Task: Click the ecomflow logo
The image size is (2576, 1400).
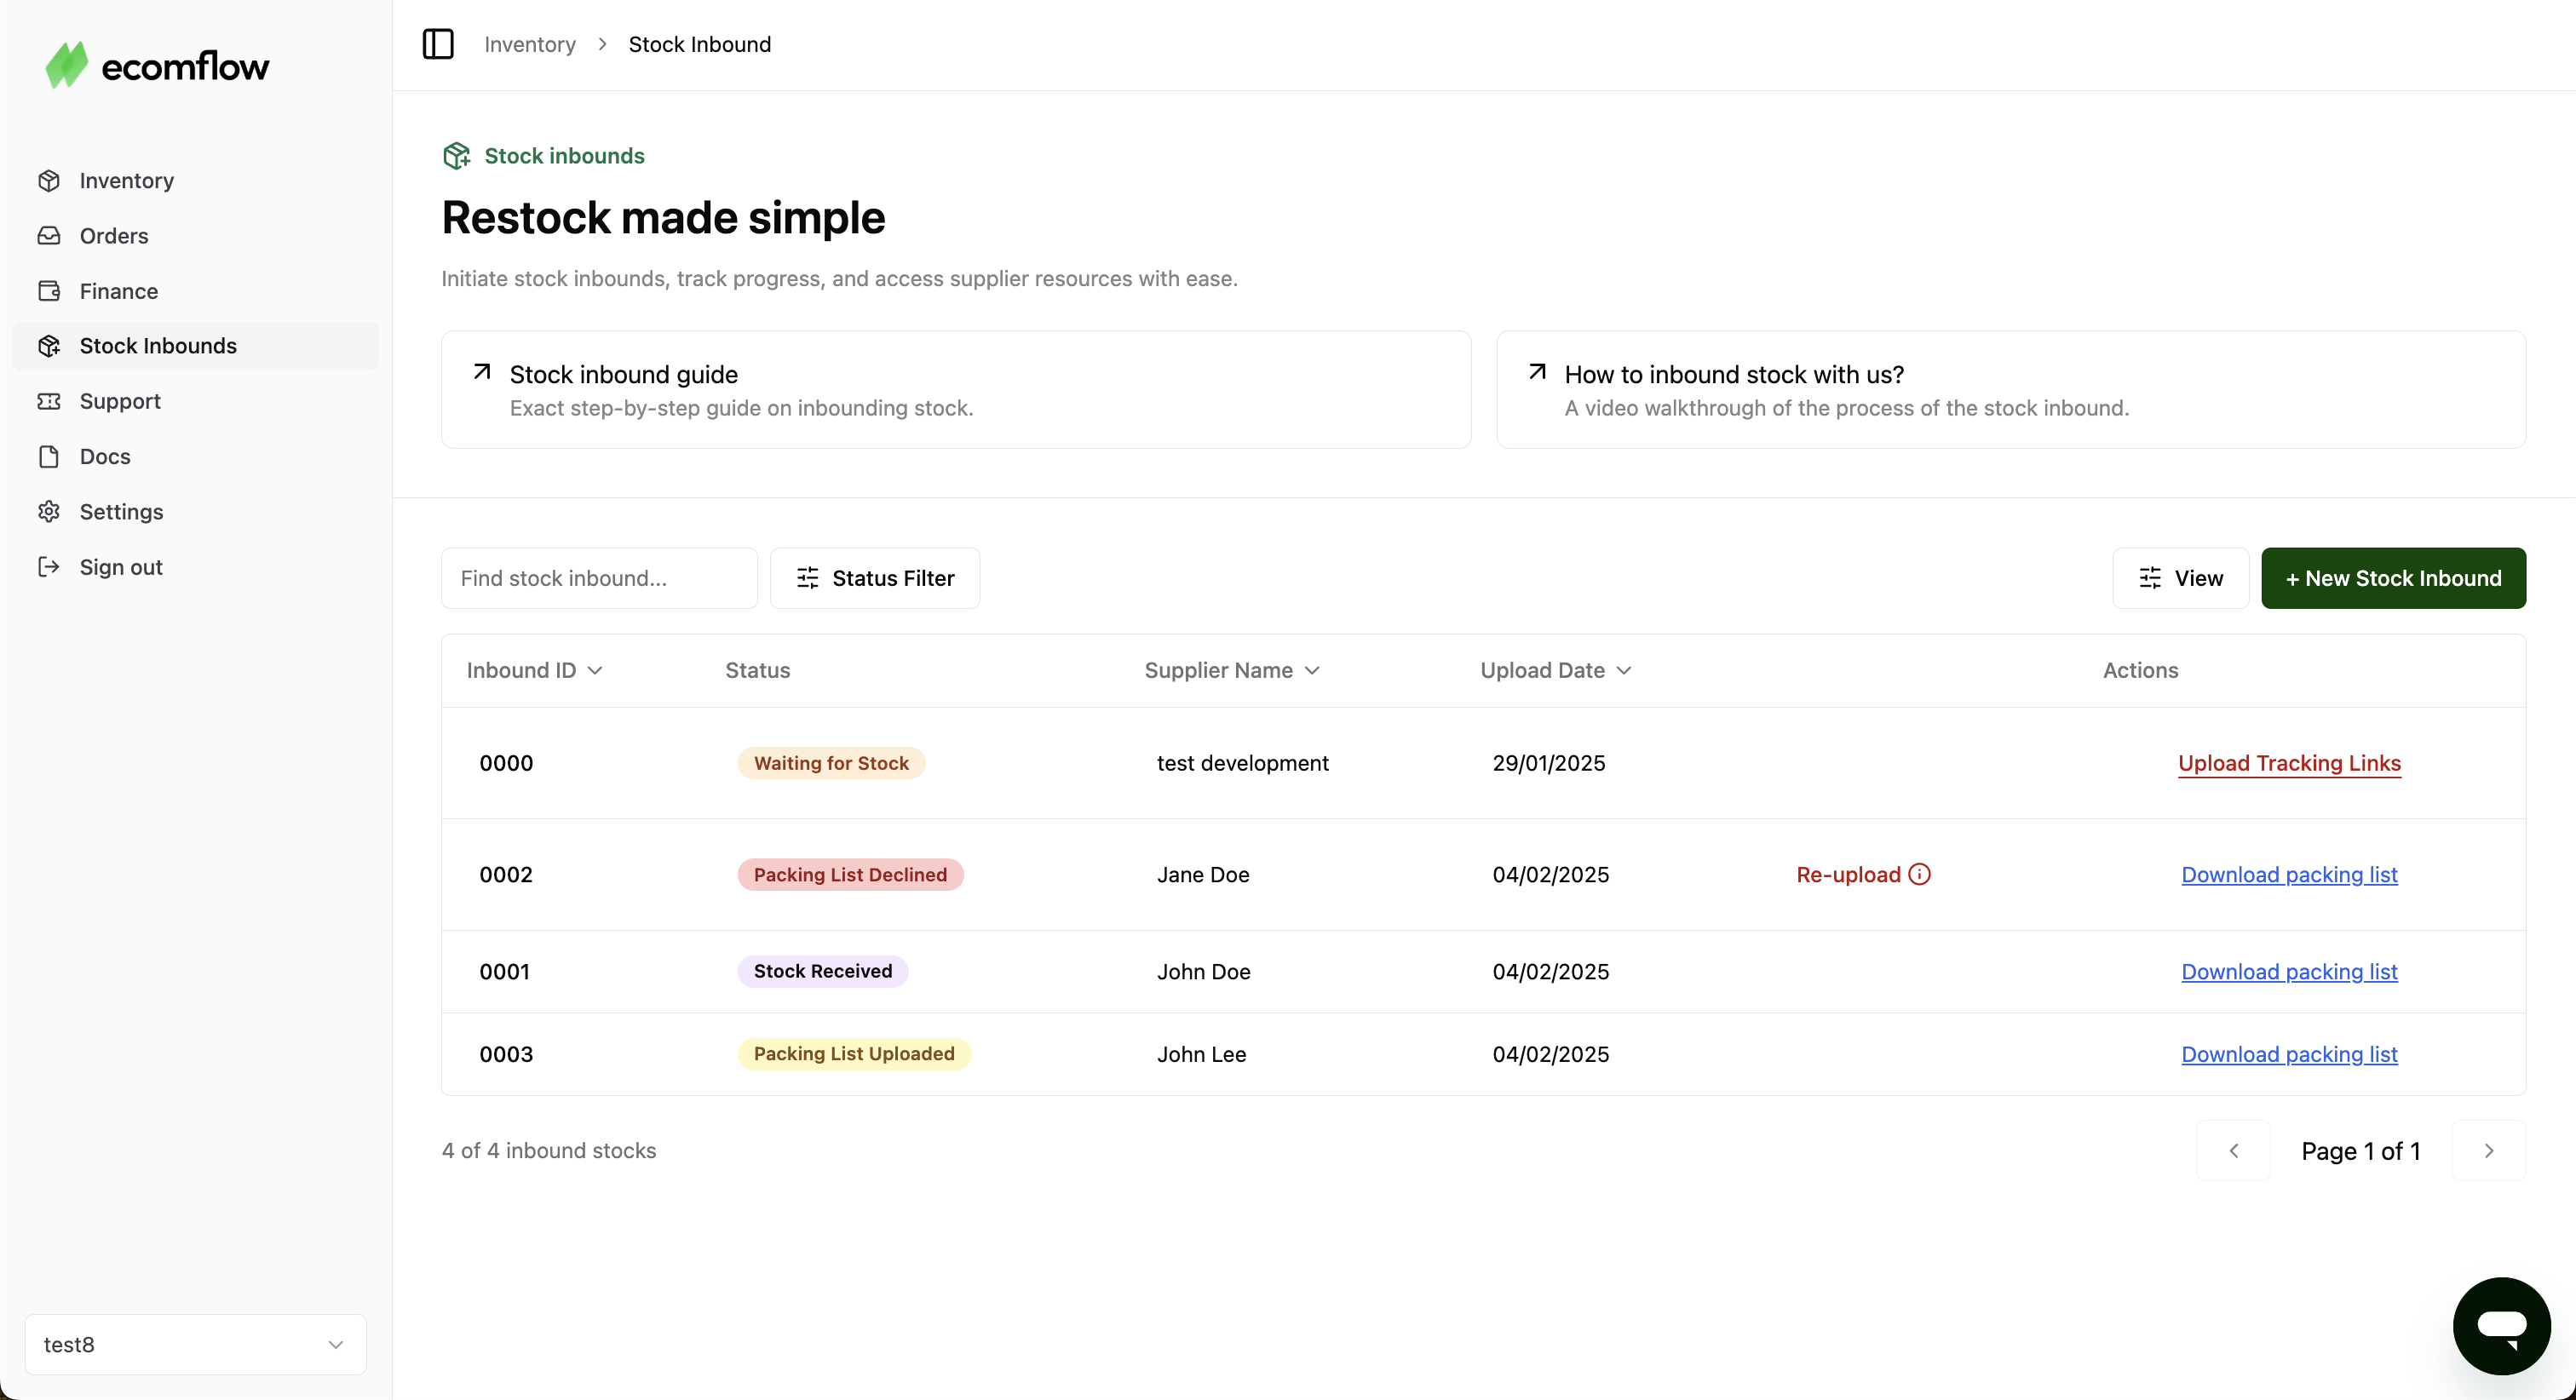Action: (x=157, y=66)
